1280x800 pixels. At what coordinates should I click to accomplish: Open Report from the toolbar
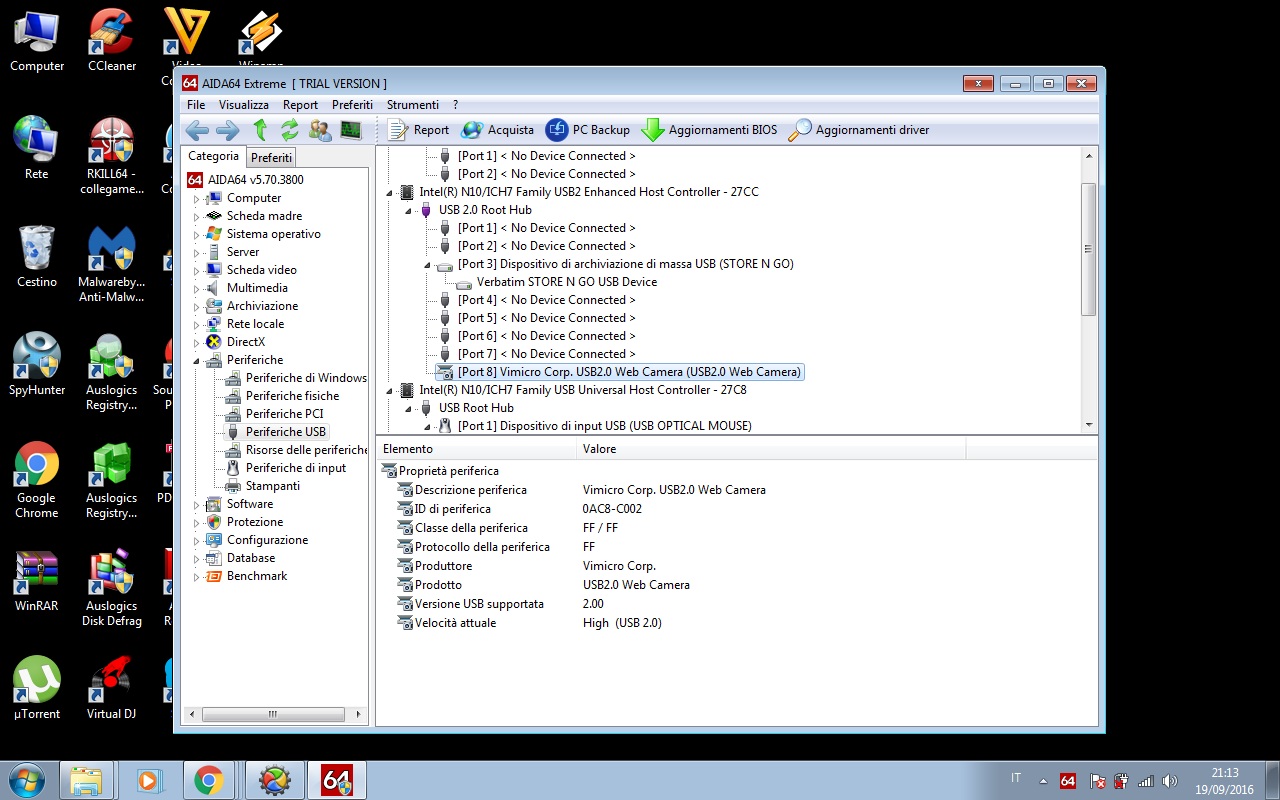[418, 130]
